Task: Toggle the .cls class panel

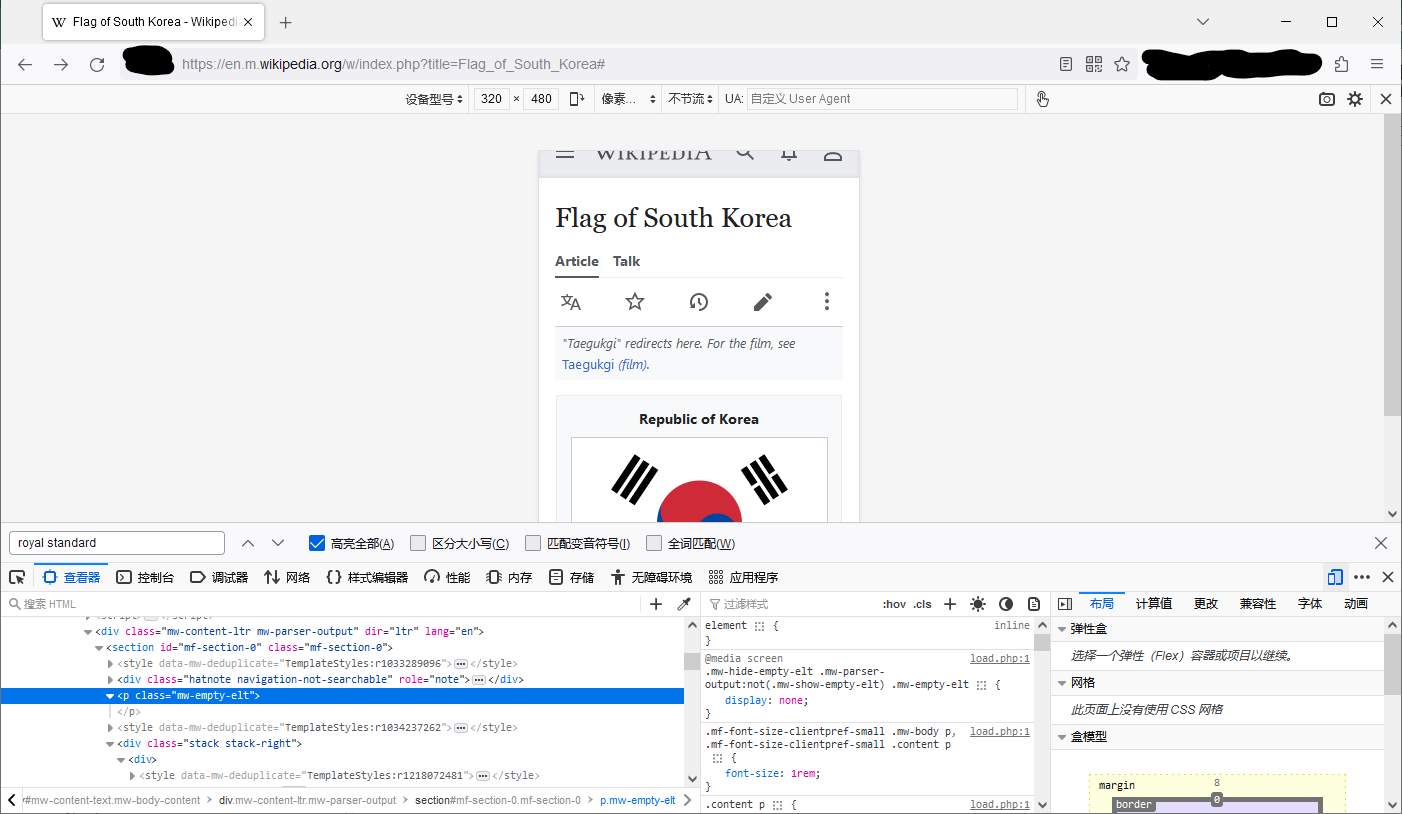Action: [922, 604]
